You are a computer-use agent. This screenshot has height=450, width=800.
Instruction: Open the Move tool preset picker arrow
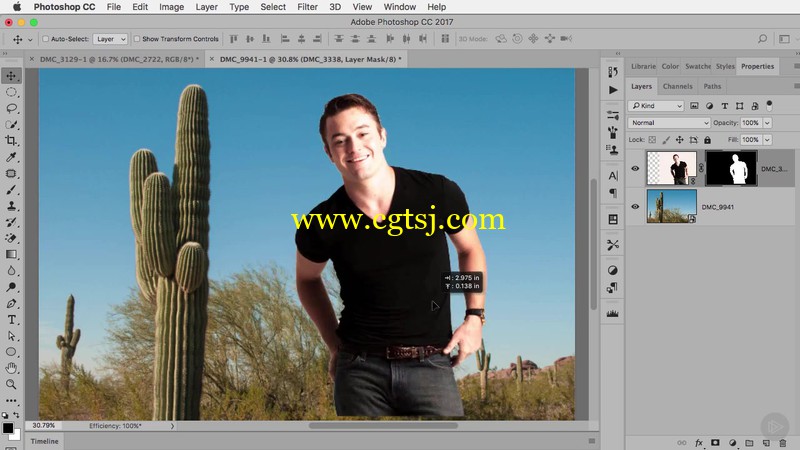click(30, 39)
